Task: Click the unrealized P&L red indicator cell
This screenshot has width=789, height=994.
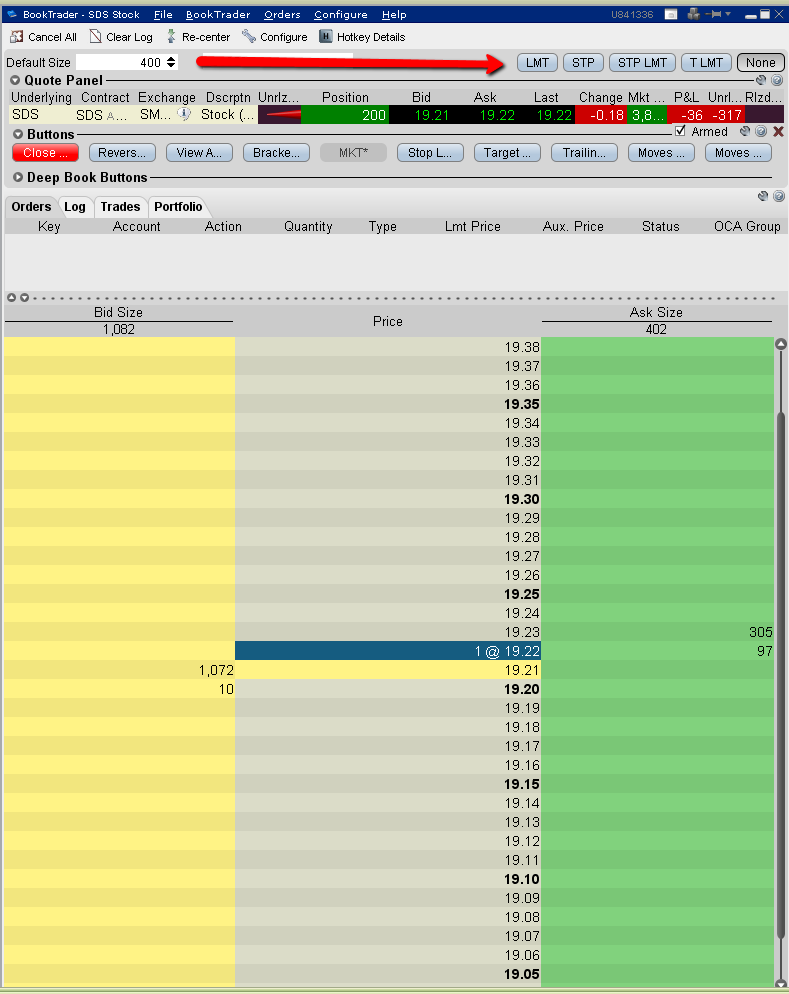Action: (279, 115)
